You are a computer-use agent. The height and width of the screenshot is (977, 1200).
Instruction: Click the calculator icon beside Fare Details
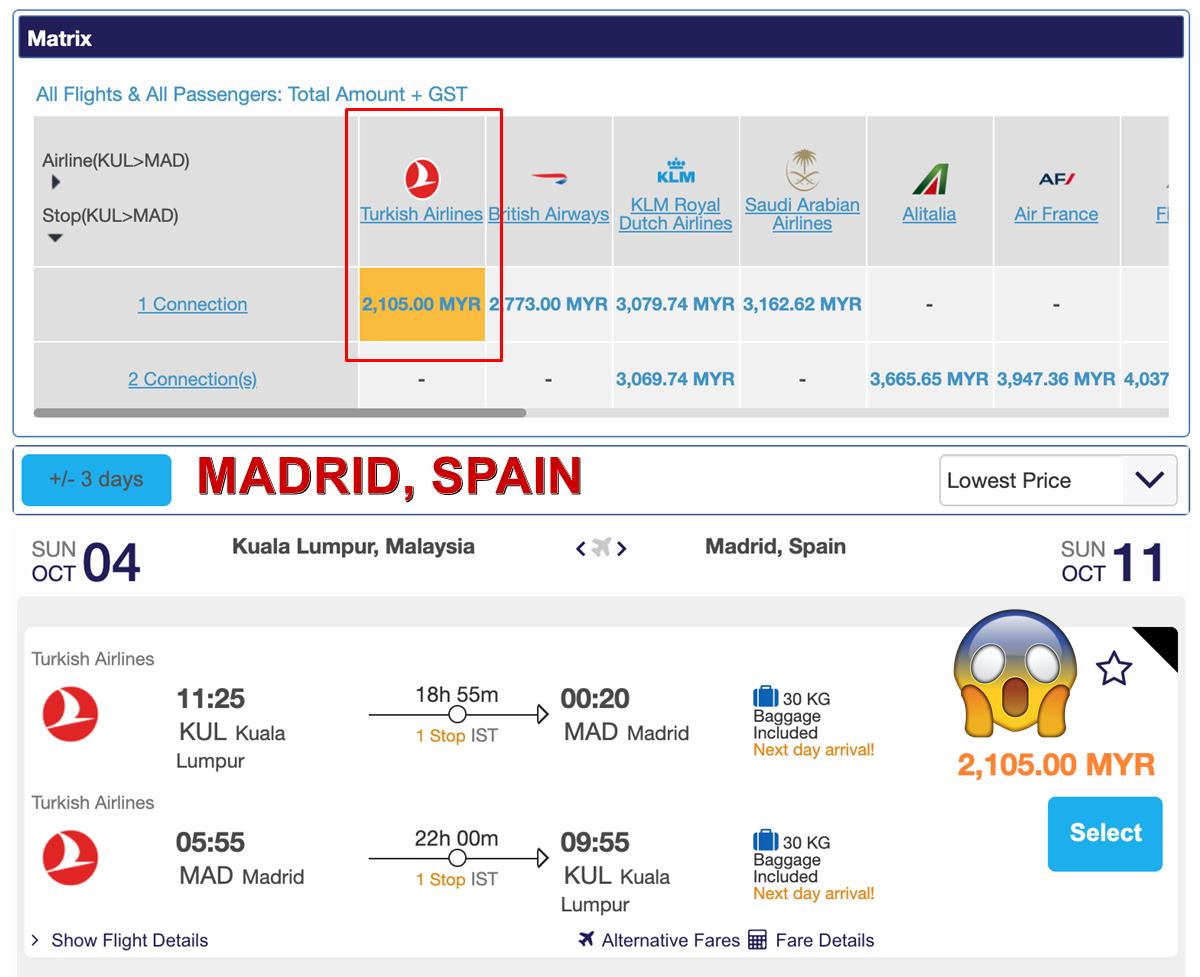click(757, 940)
